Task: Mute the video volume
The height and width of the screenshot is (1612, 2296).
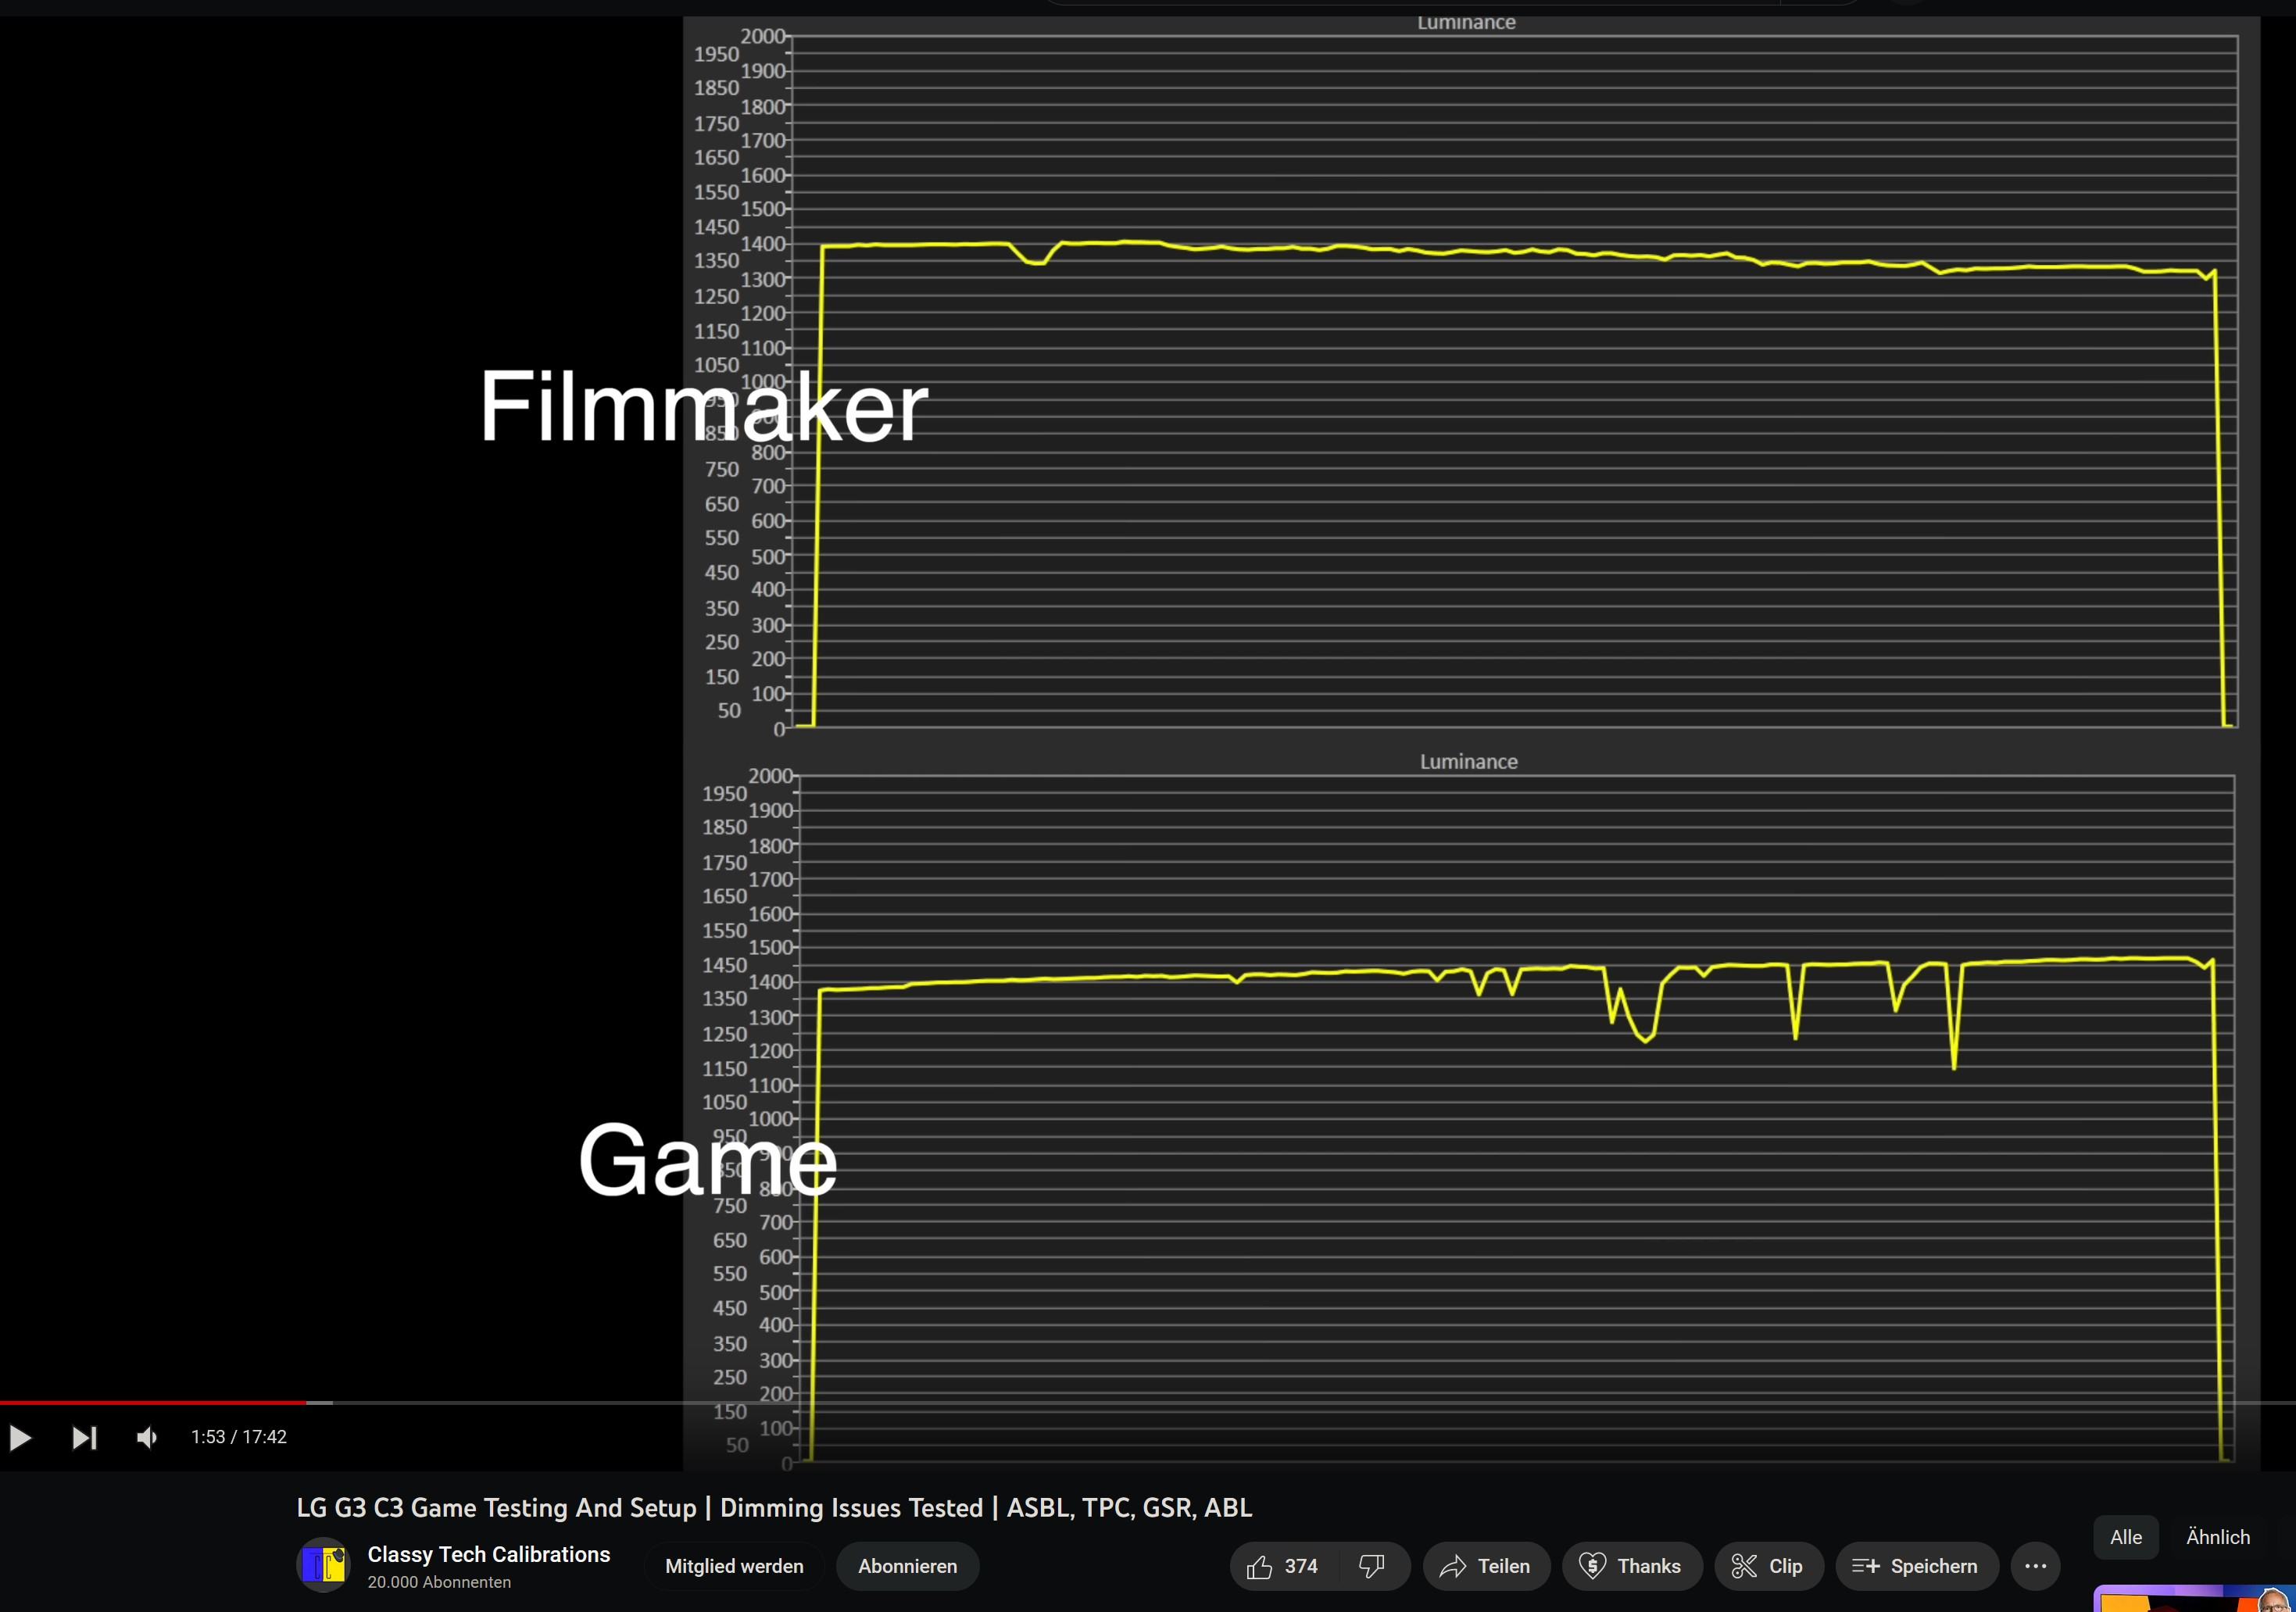Action: (147, 1437)
